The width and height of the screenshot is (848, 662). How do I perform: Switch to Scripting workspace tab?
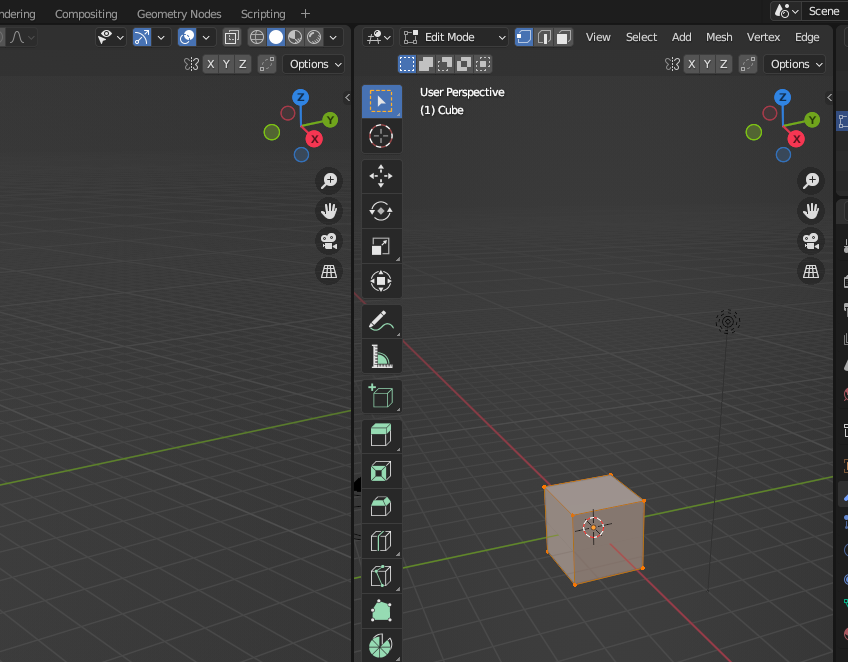coord(263,14)
